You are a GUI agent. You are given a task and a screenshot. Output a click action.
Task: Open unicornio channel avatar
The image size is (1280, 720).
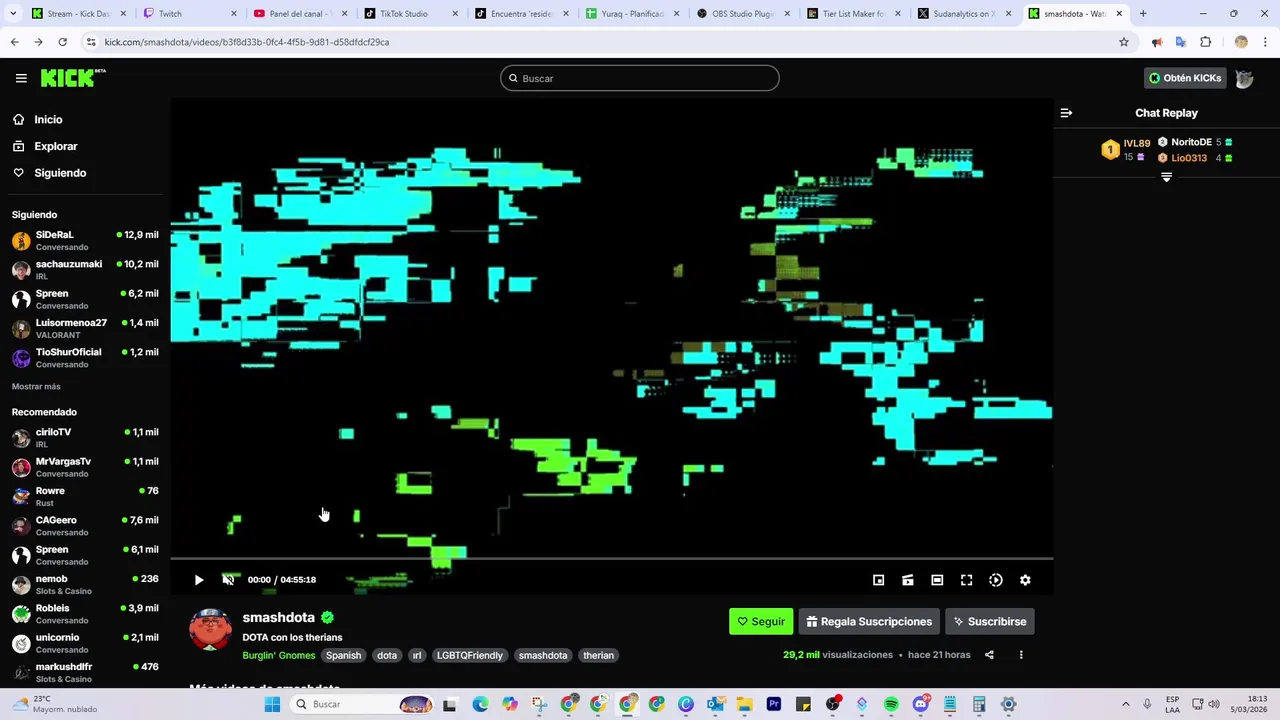point(21,643)
